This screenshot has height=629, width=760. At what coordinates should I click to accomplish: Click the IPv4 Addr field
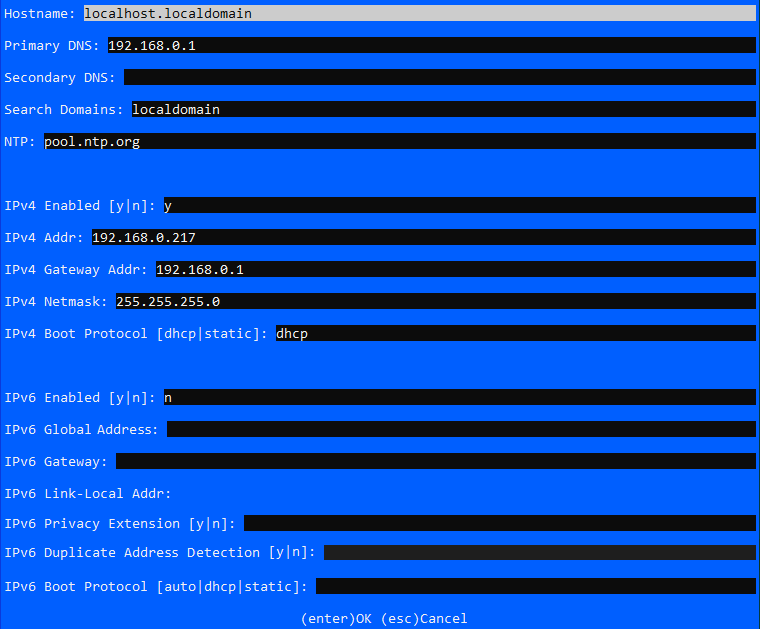(422, 237)
